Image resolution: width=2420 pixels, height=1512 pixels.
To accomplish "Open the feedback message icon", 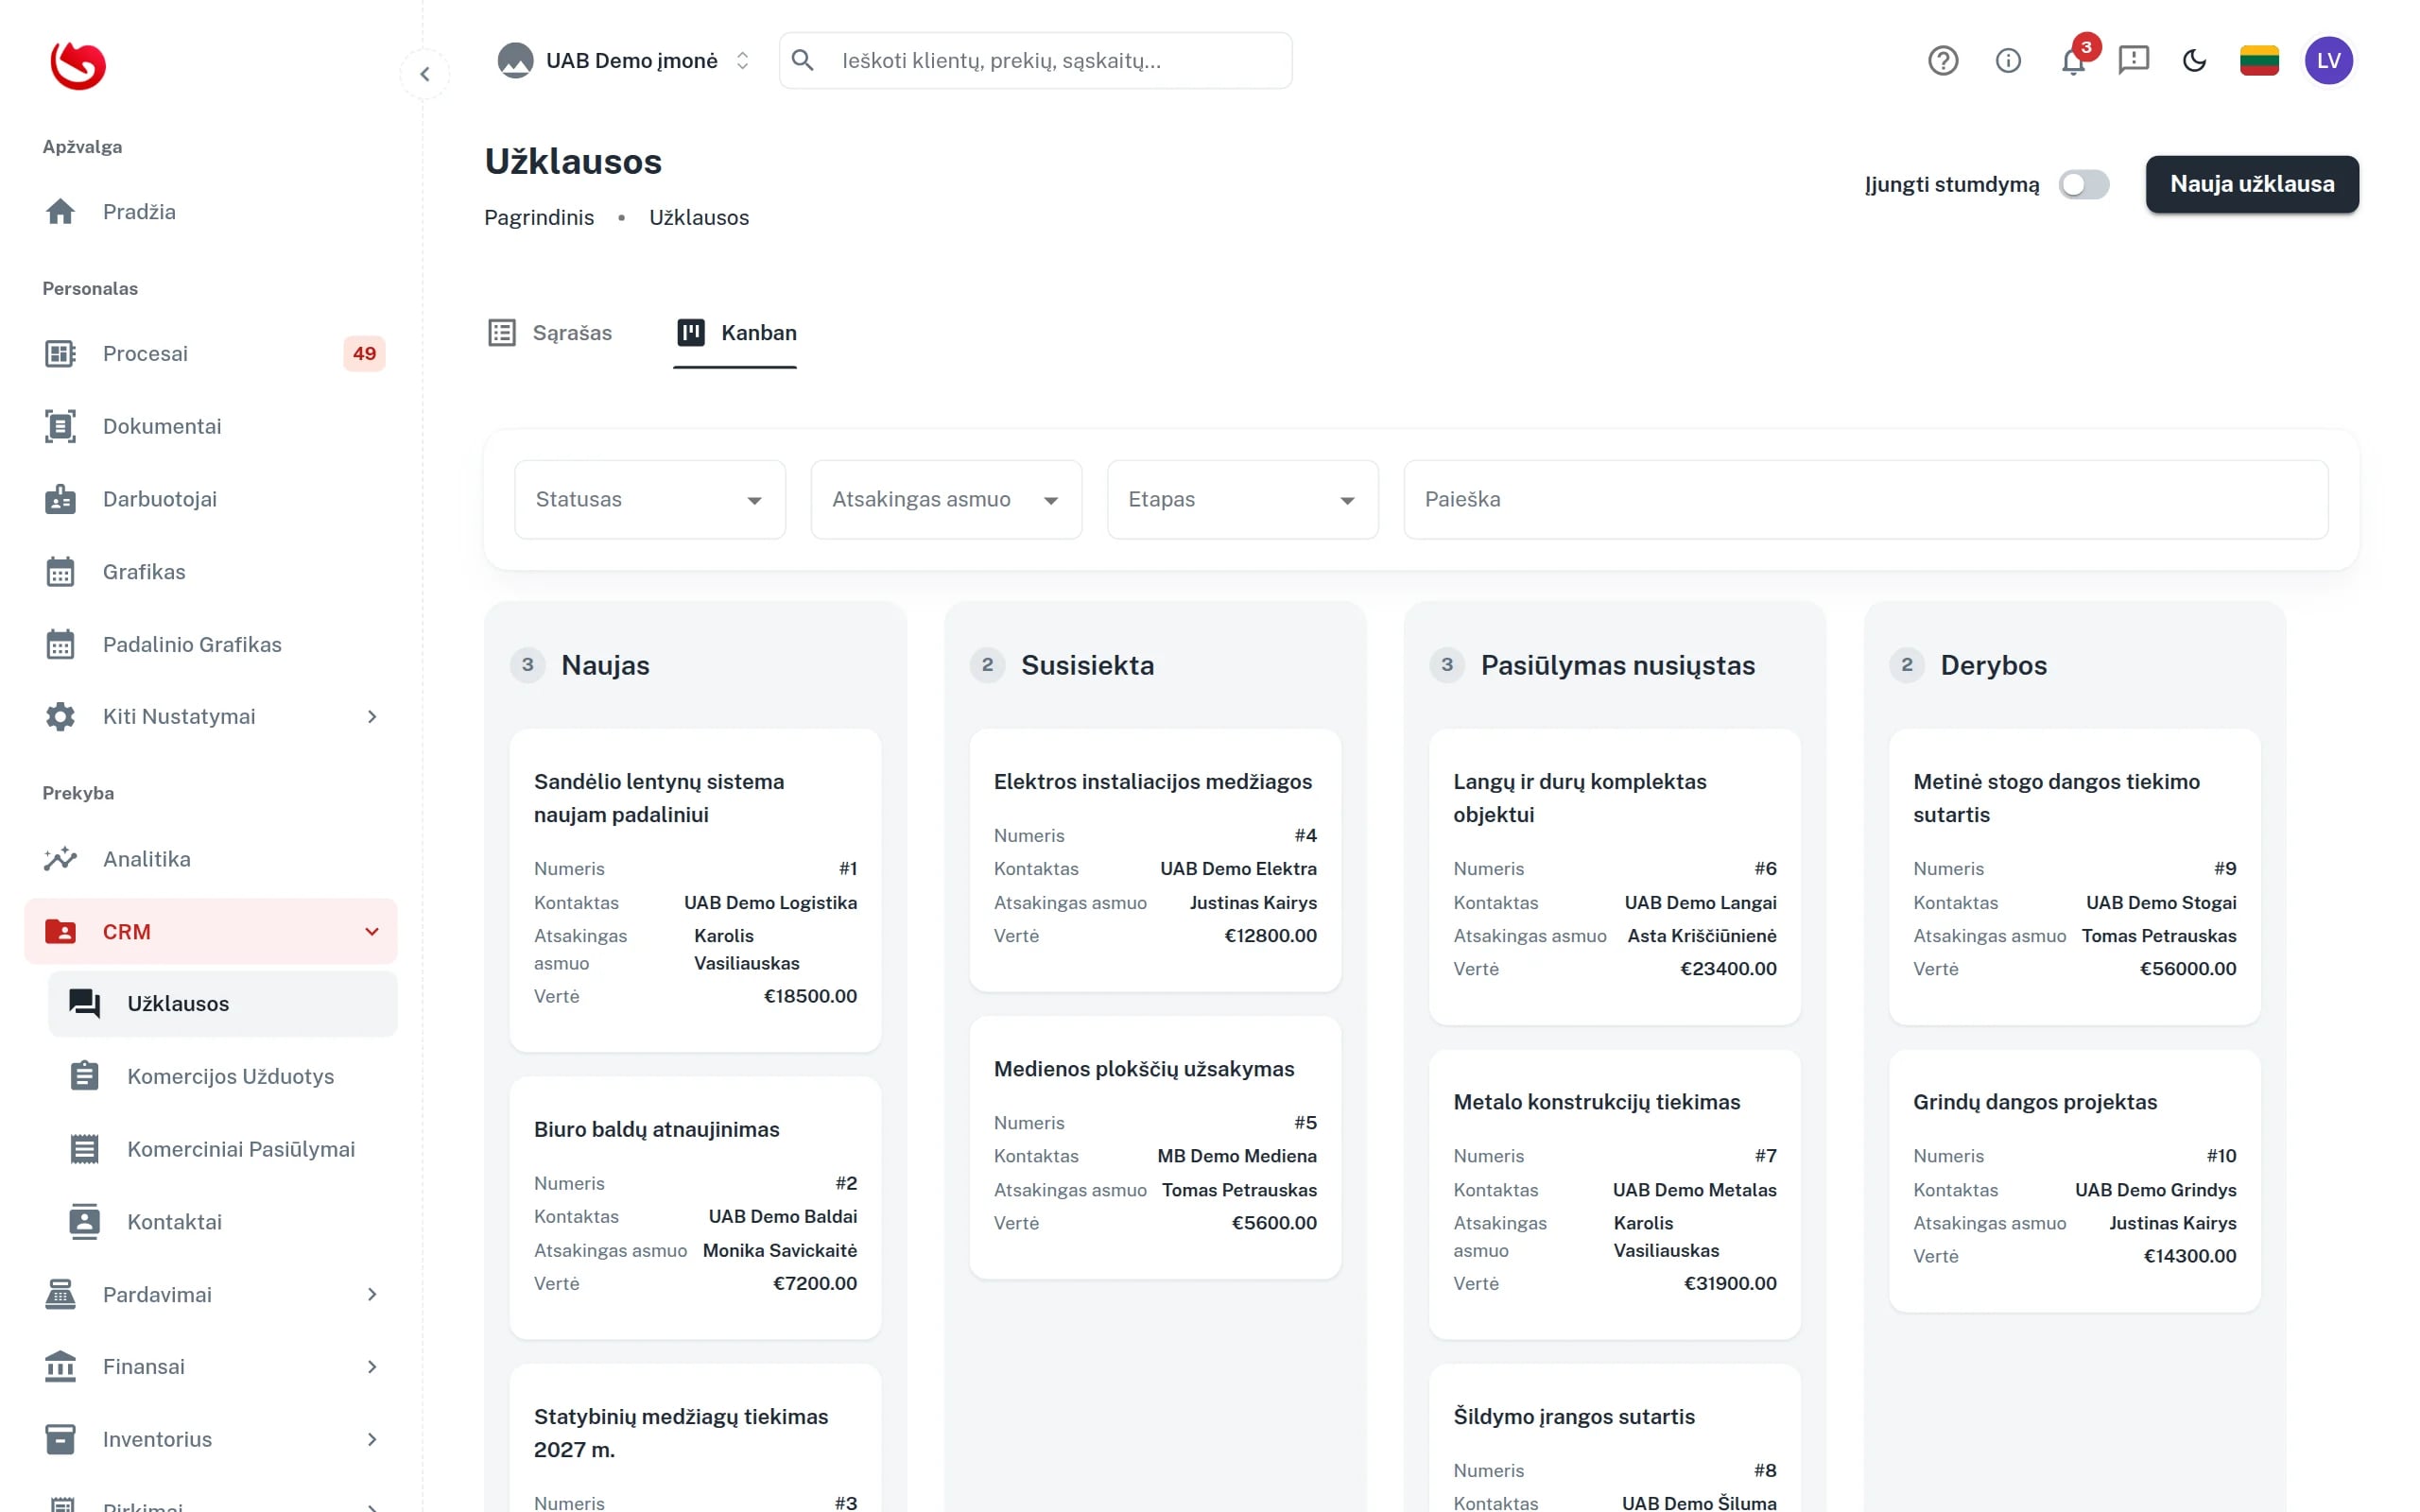I will pos(2133,61).
